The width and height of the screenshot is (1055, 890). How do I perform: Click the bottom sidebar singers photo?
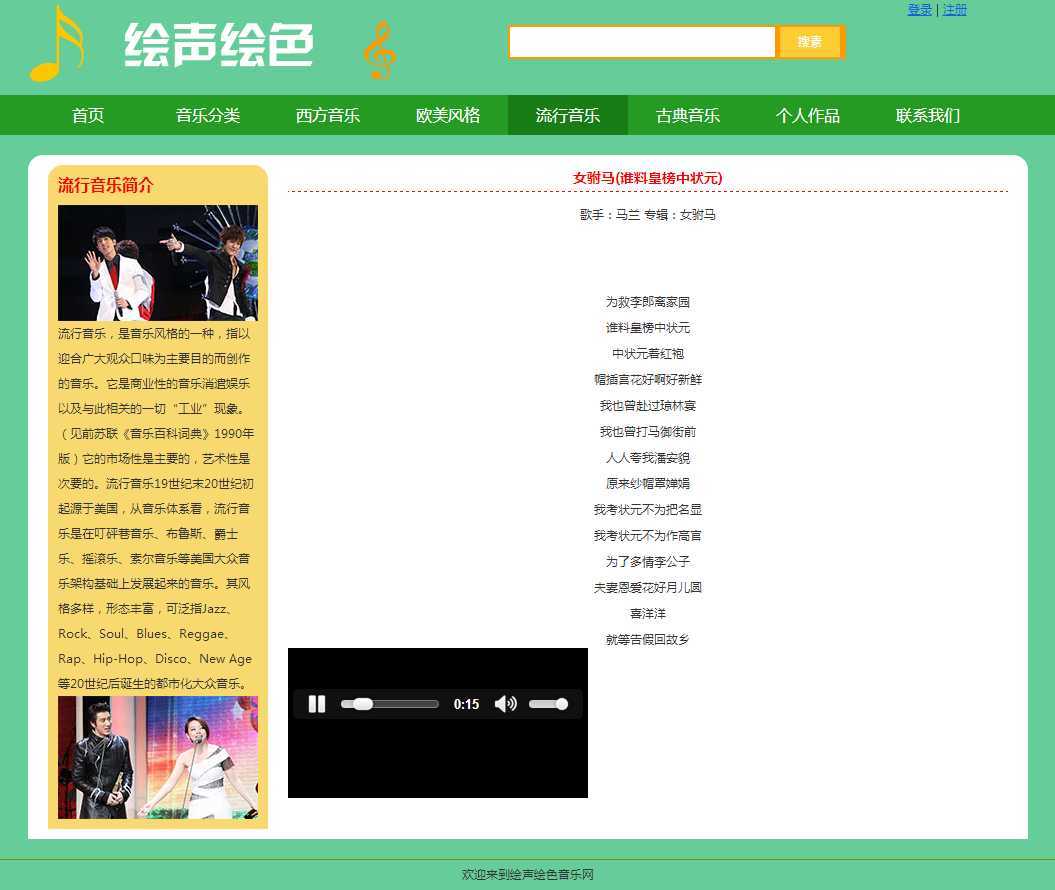click(158, 757)
